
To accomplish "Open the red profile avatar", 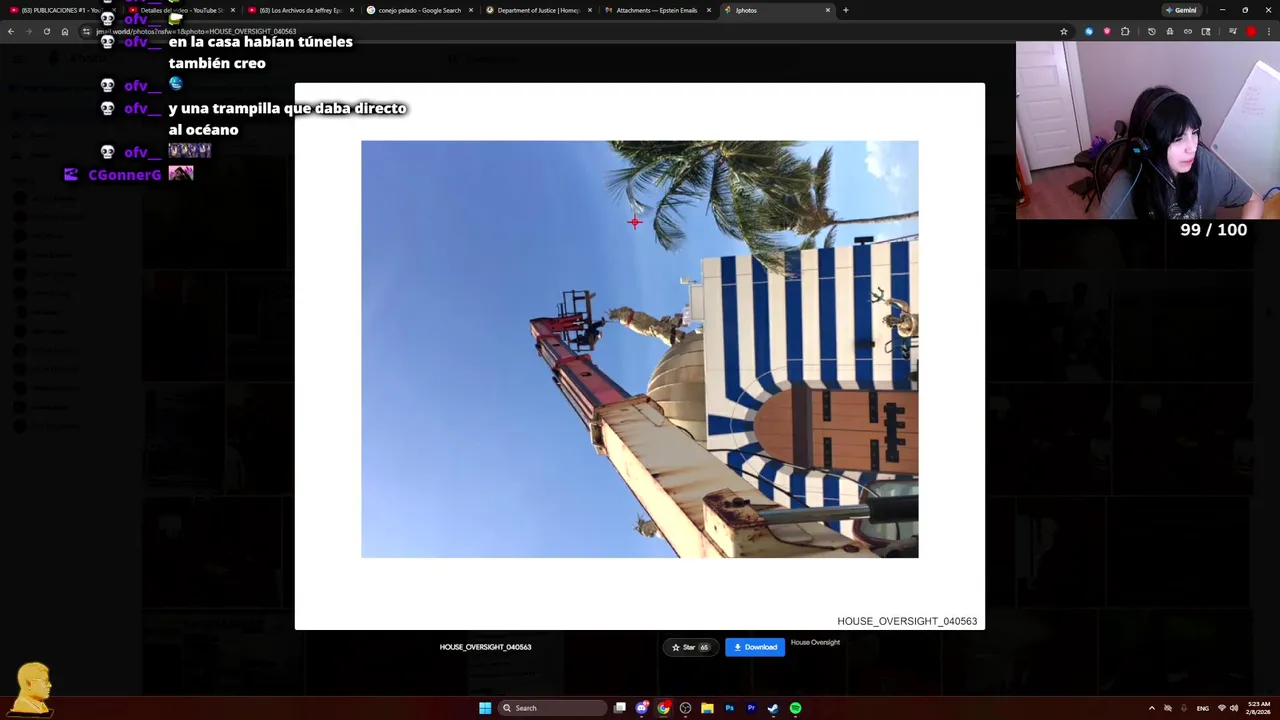I will click(1251, 31).
